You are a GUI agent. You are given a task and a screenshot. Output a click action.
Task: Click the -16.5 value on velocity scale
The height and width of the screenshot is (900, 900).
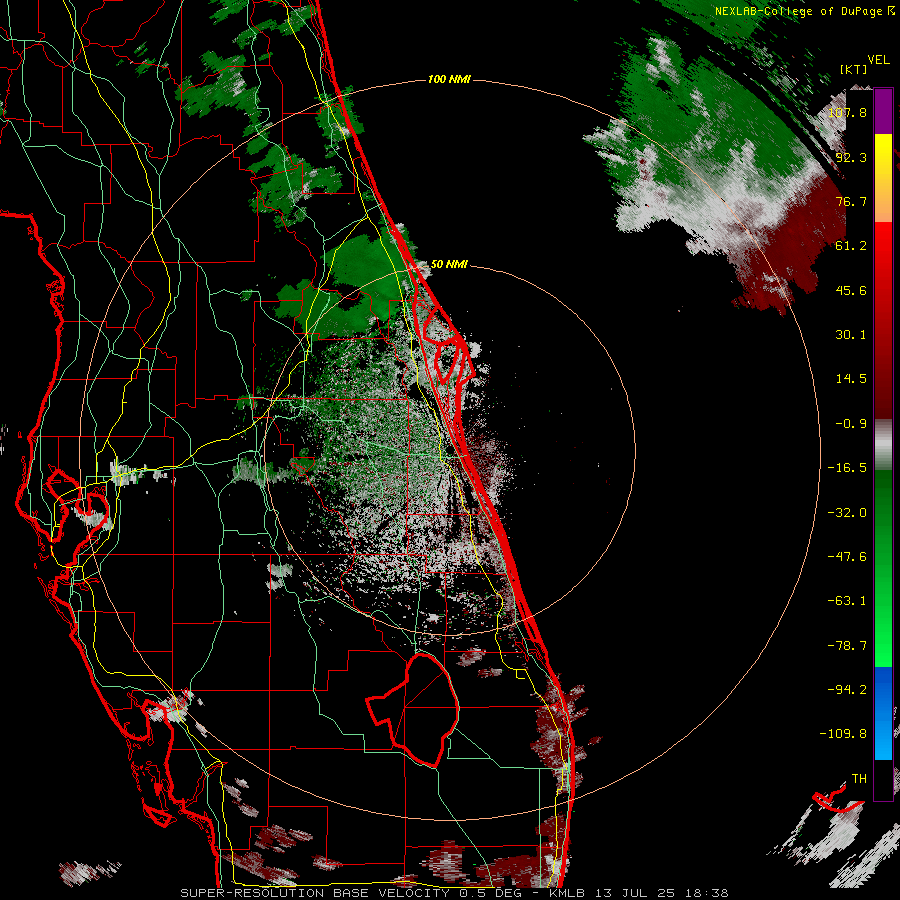(x=847, y=468)
